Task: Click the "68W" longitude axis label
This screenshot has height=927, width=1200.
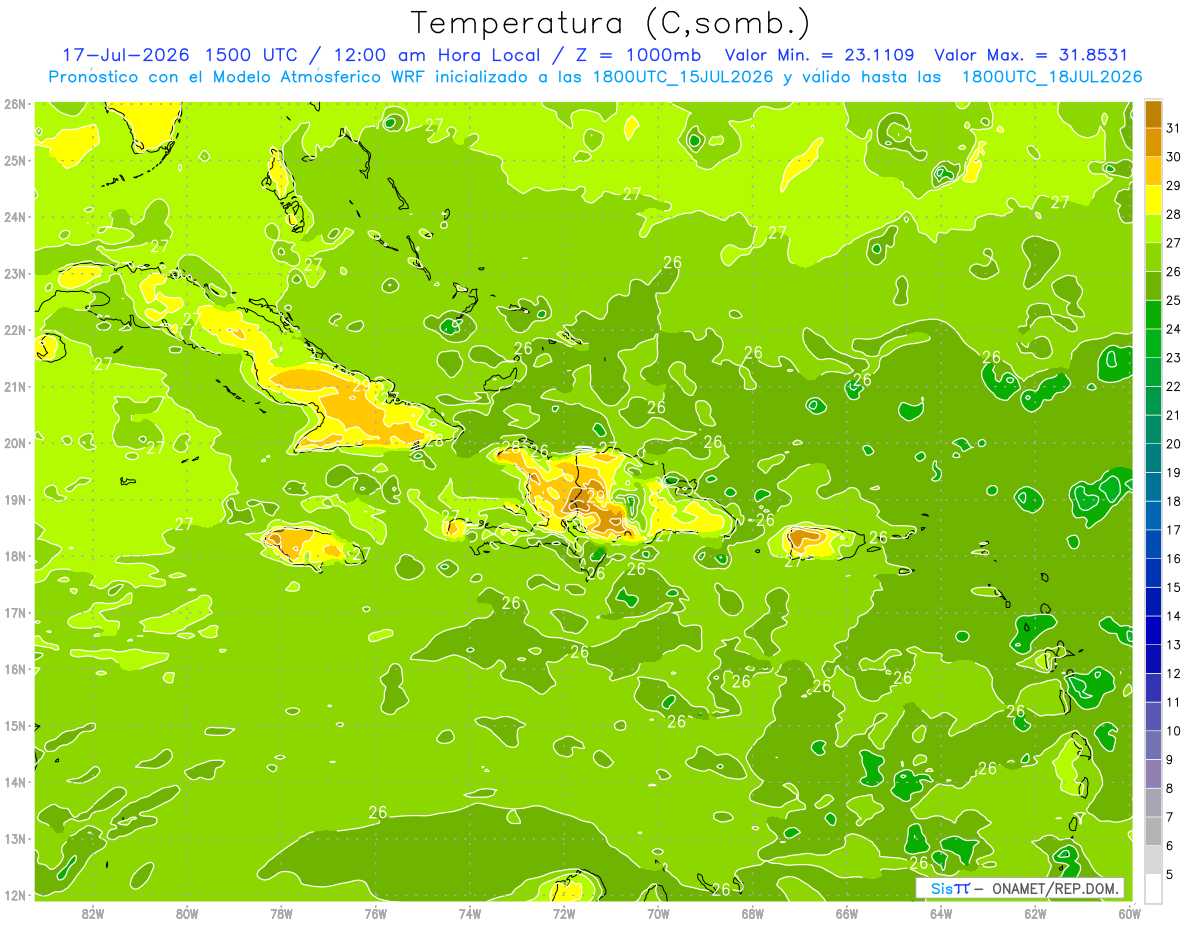Action: point(753,913)
